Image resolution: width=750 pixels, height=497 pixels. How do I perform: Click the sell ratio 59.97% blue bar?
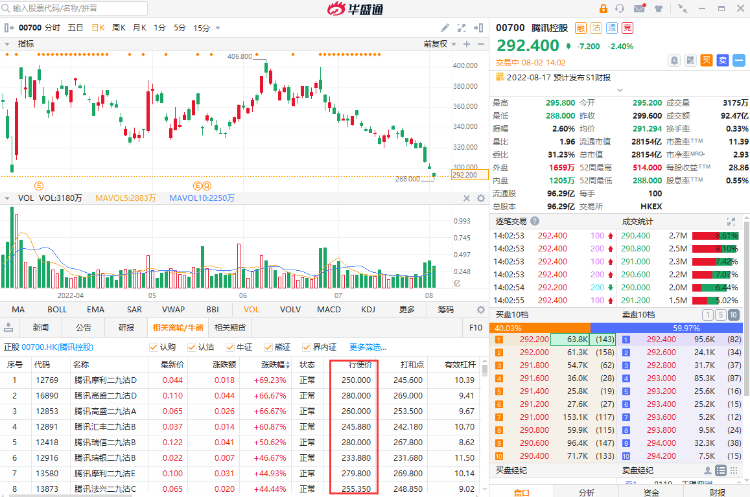tap(667, 328)
